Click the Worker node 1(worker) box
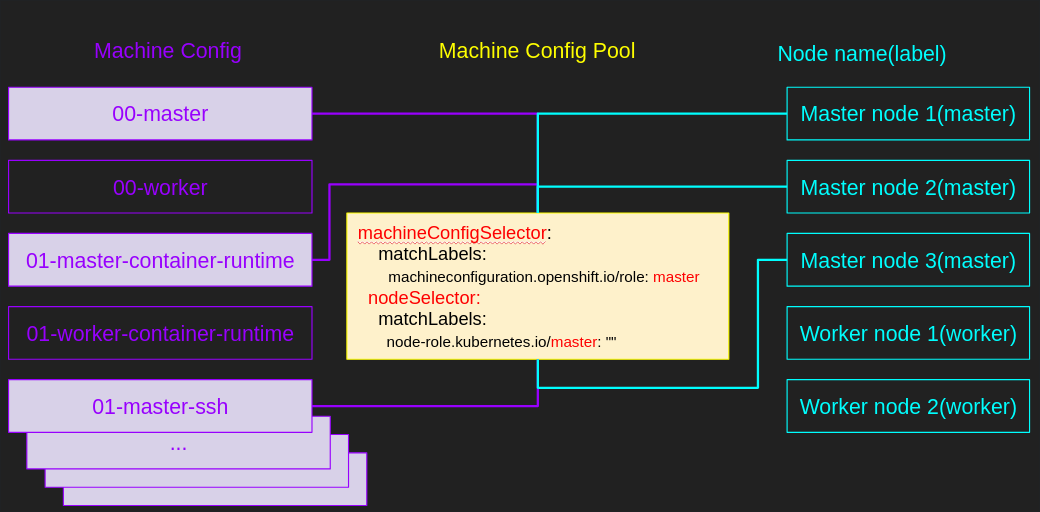The image size is (1040, 512). pos(908,333)
